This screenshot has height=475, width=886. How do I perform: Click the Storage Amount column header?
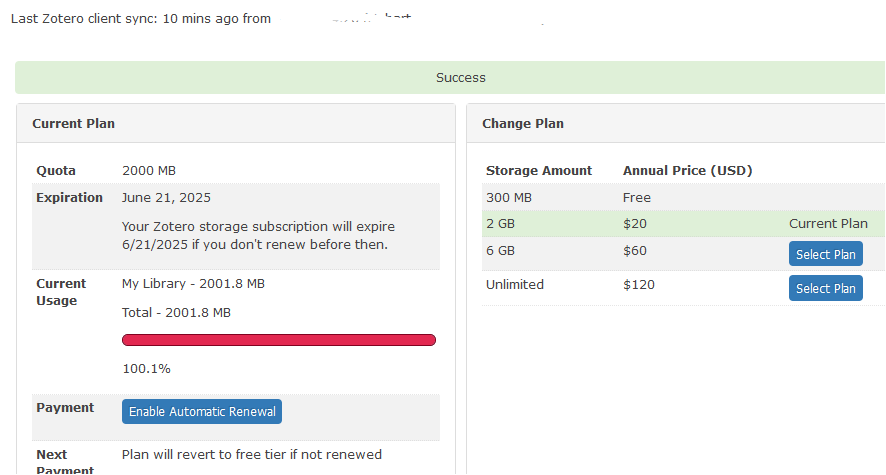coord(538,171)
